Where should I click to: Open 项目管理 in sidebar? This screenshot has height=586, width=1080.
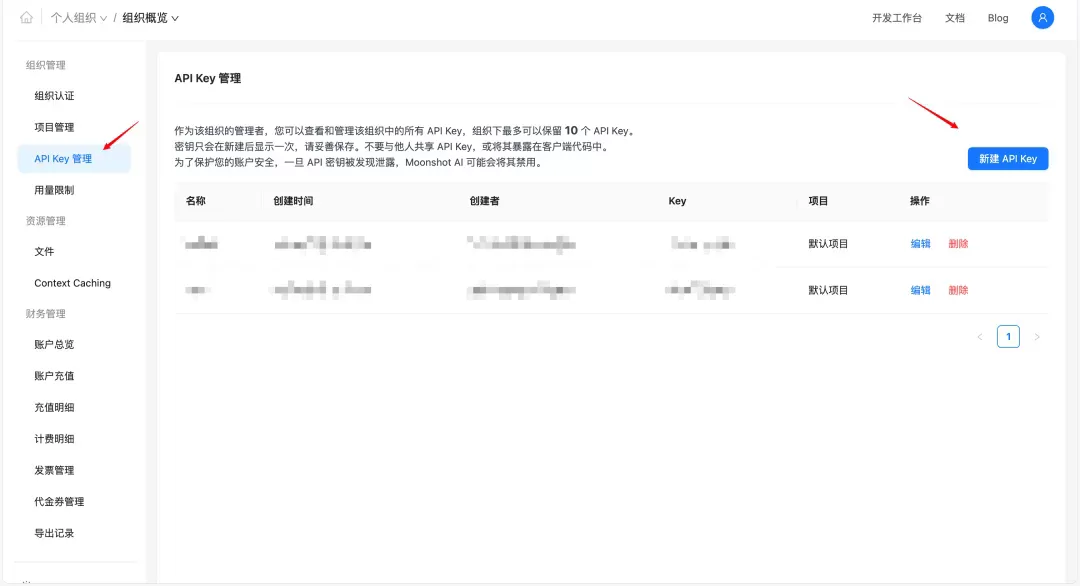click(x=54, y=127)
